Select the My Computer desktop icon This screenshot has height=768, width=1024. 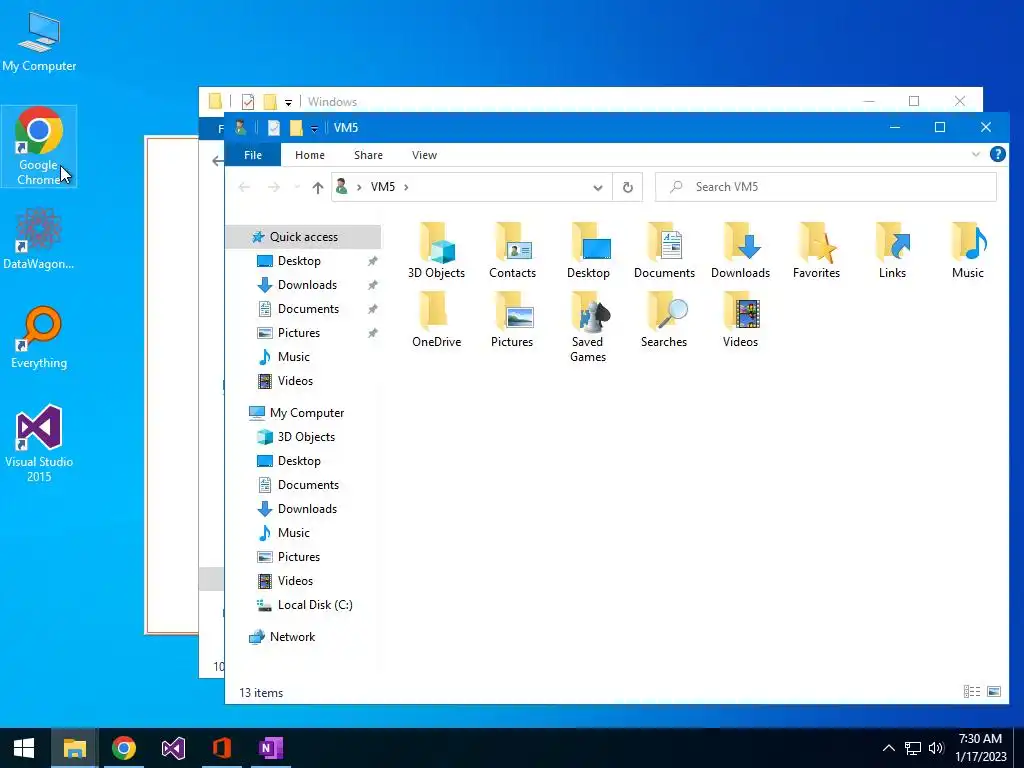[39, 40]
